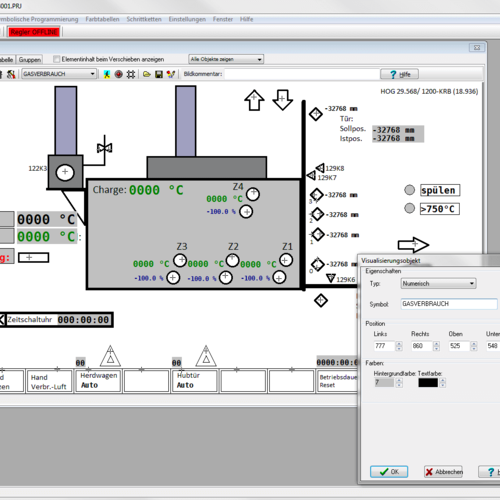Open the Farbtabellen menu
This screenshot has width=500, height=500.
(x=102, y=19)
